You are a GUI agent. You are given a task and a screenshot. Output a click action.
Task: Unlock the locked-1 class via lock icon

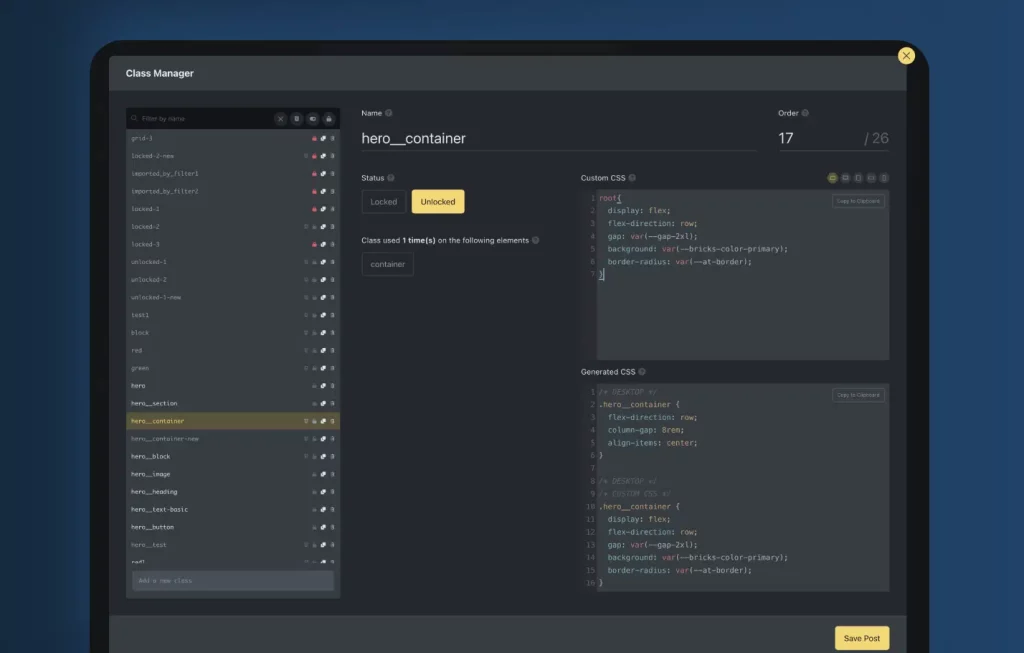tap(314, 209)
